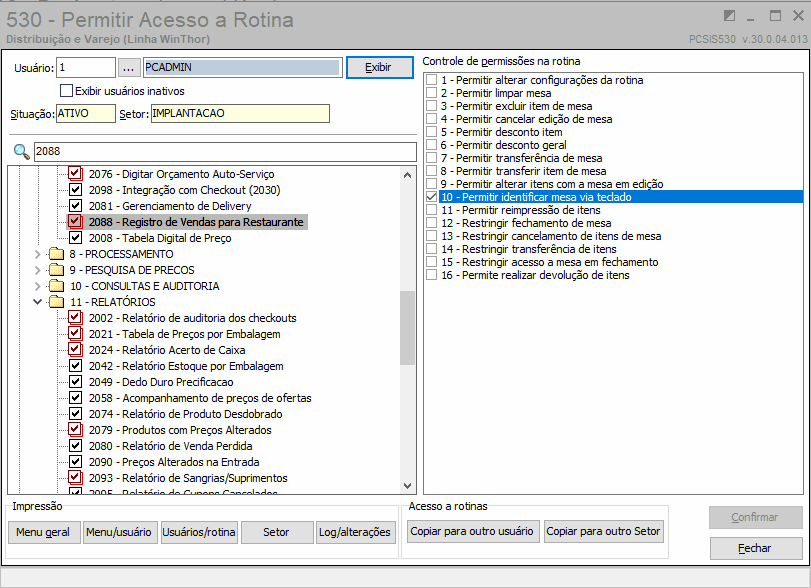The height and width of the screenshot is (588, 811).
Task: Click Copiar para outro usuário
Action: click(x=472, y=531)
